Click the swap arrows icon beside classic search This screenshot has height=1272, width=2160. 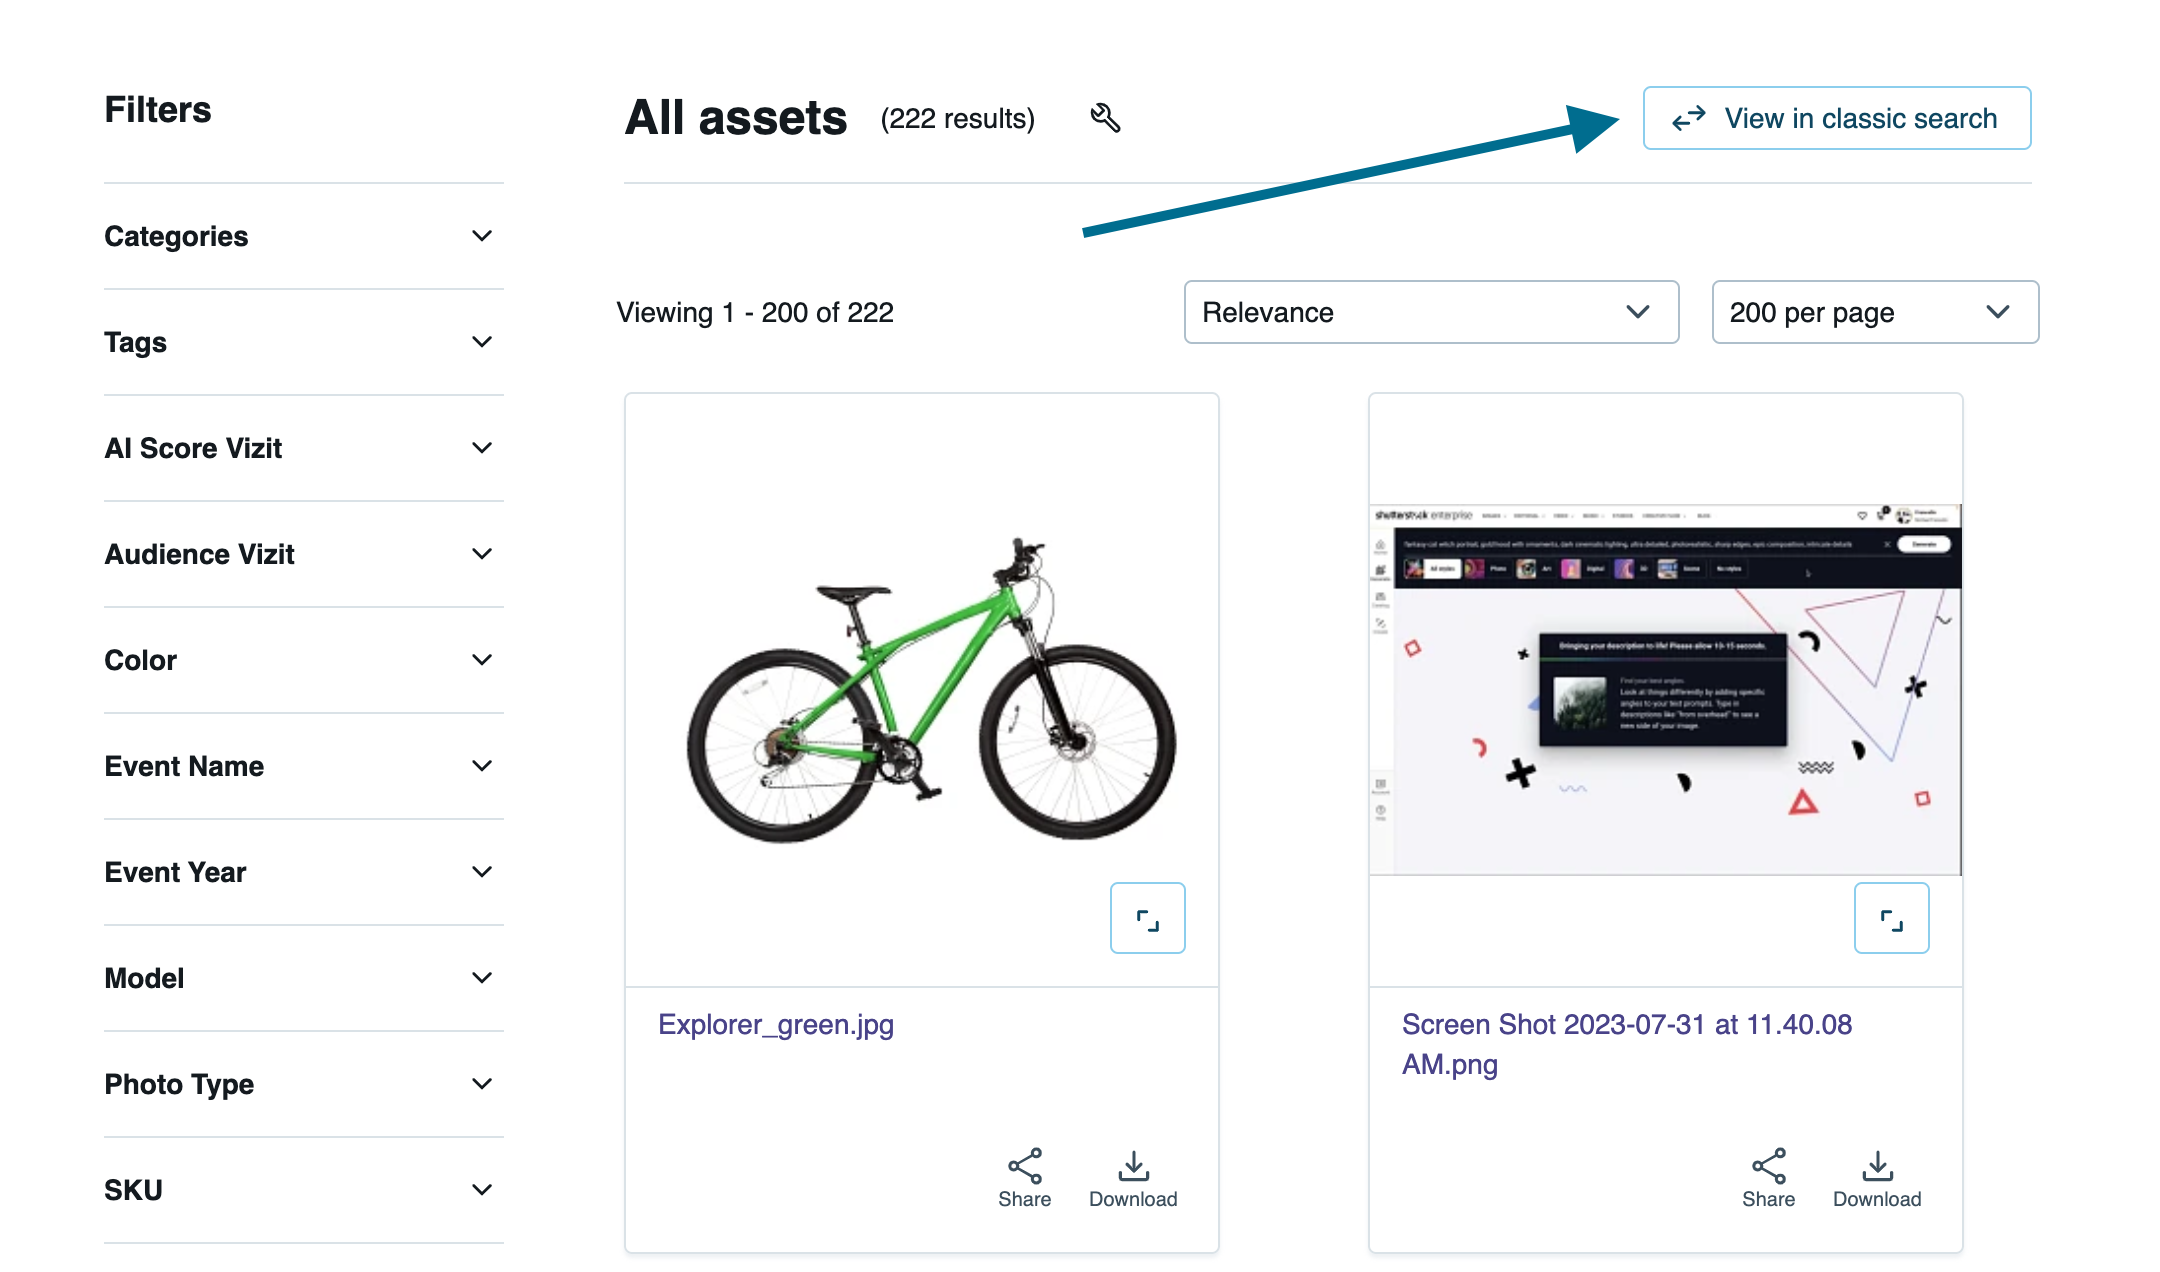pos(1690,117)
